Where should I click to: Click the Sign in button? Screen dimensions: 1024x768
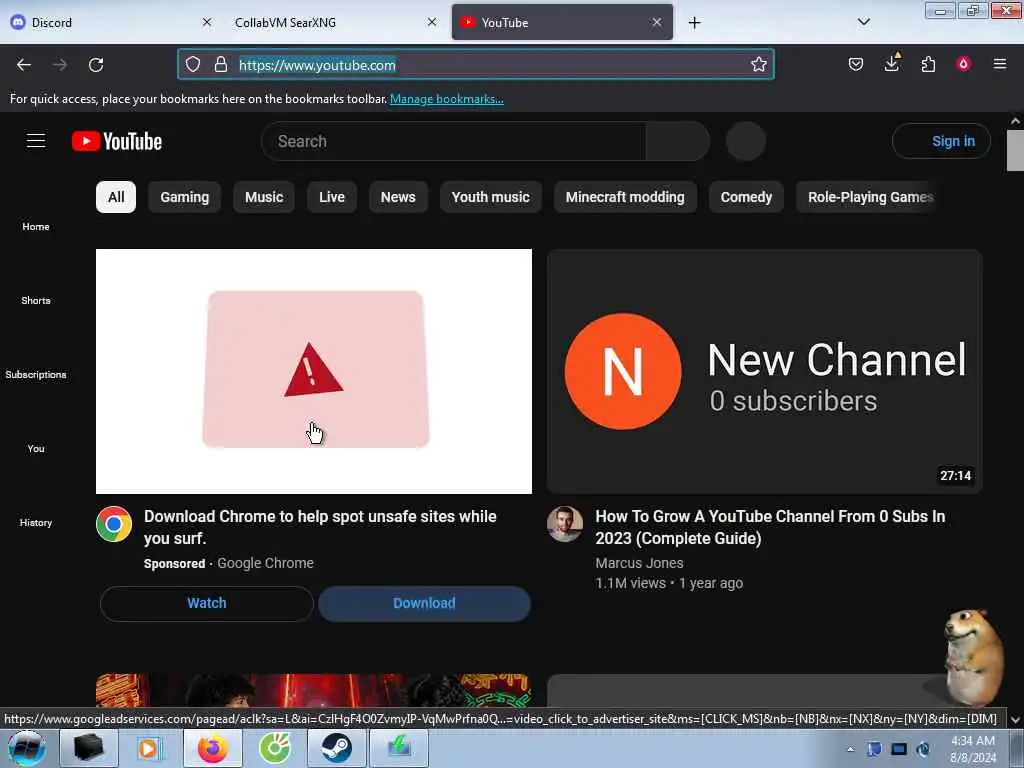pos(941,141)
